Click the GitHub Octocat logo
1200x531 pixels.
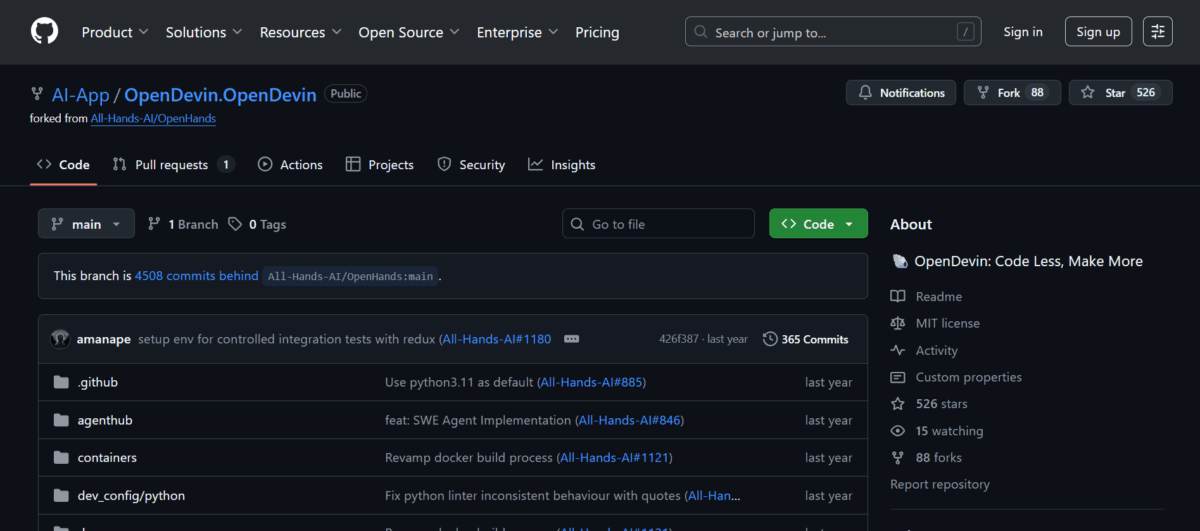44,32
